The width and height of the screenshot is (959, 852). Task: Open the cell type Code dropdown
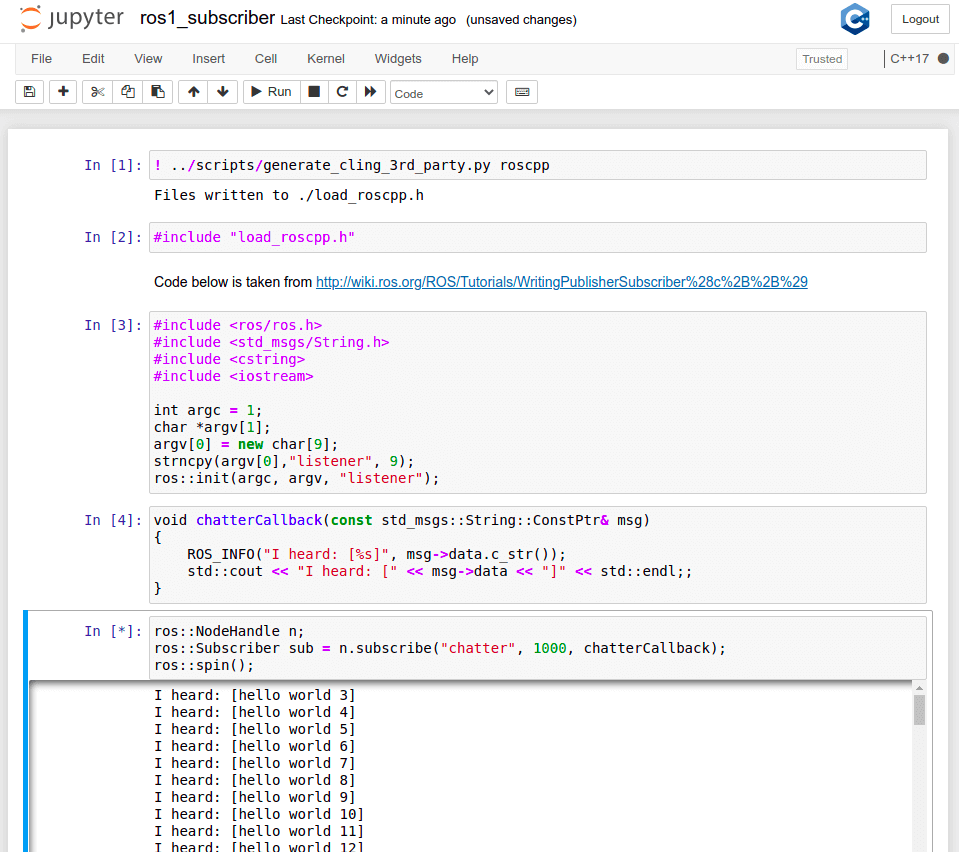point(443,93)
